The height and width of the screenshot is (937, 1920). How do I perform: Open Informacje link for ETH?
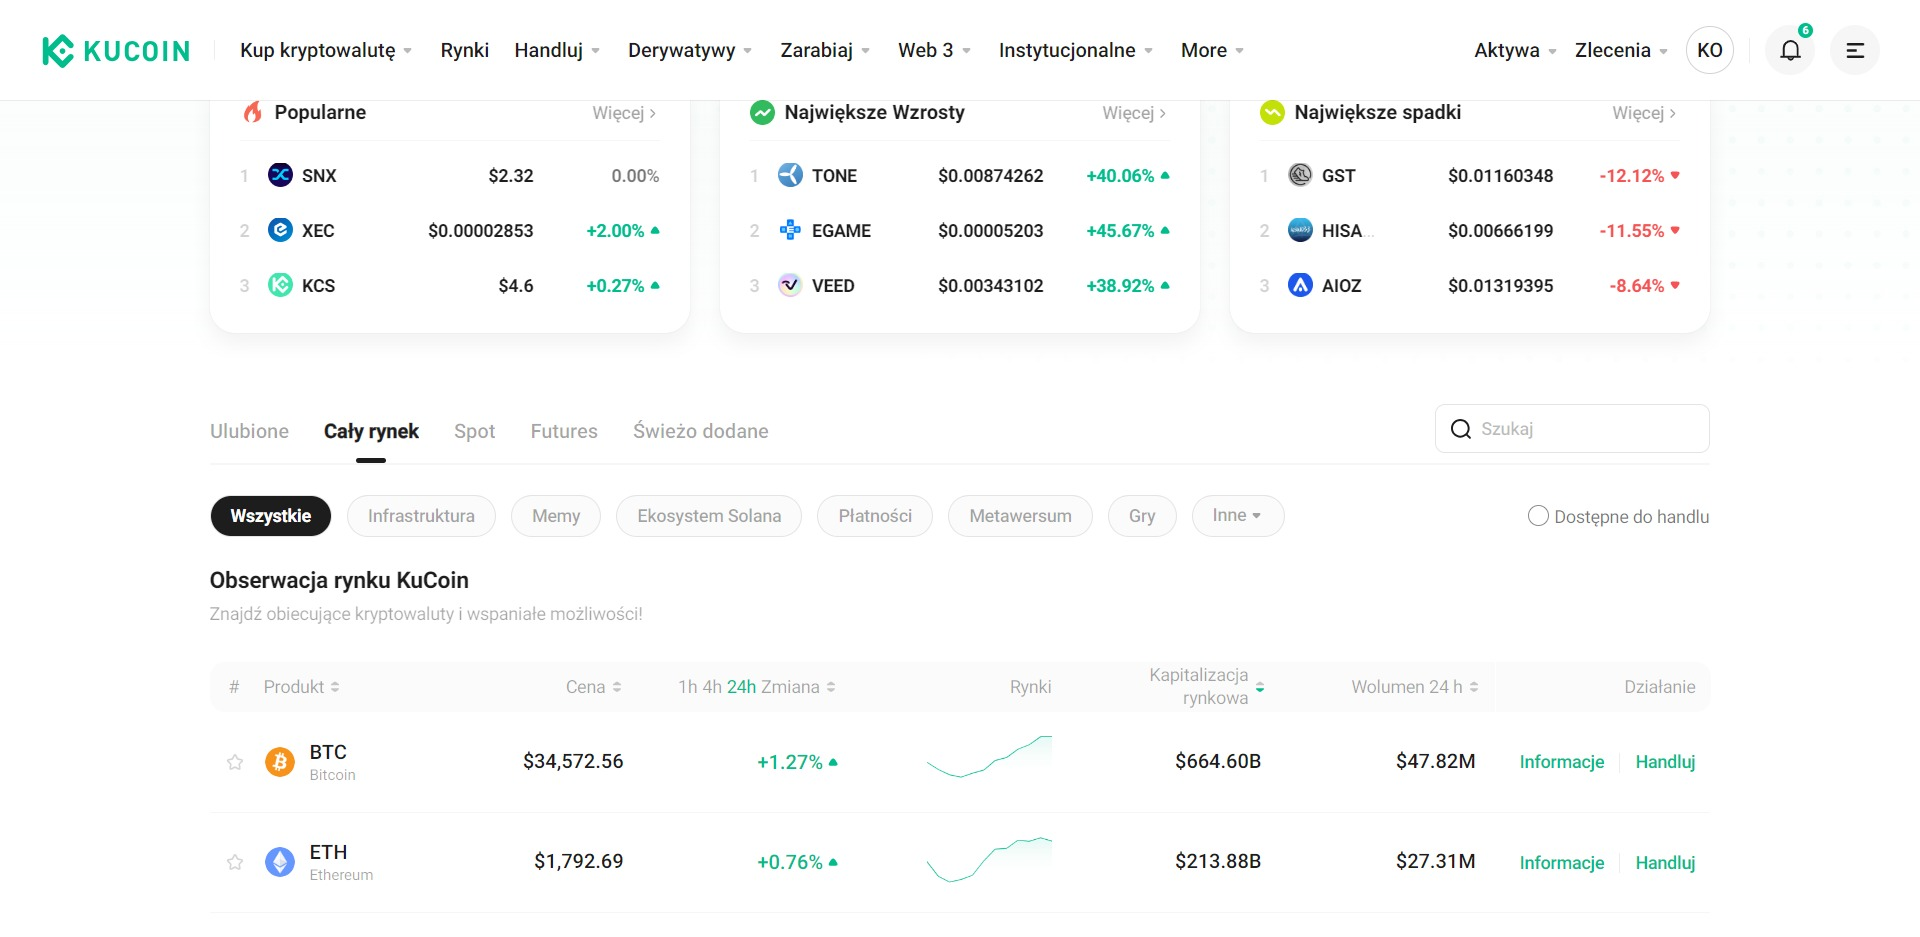1562,862
